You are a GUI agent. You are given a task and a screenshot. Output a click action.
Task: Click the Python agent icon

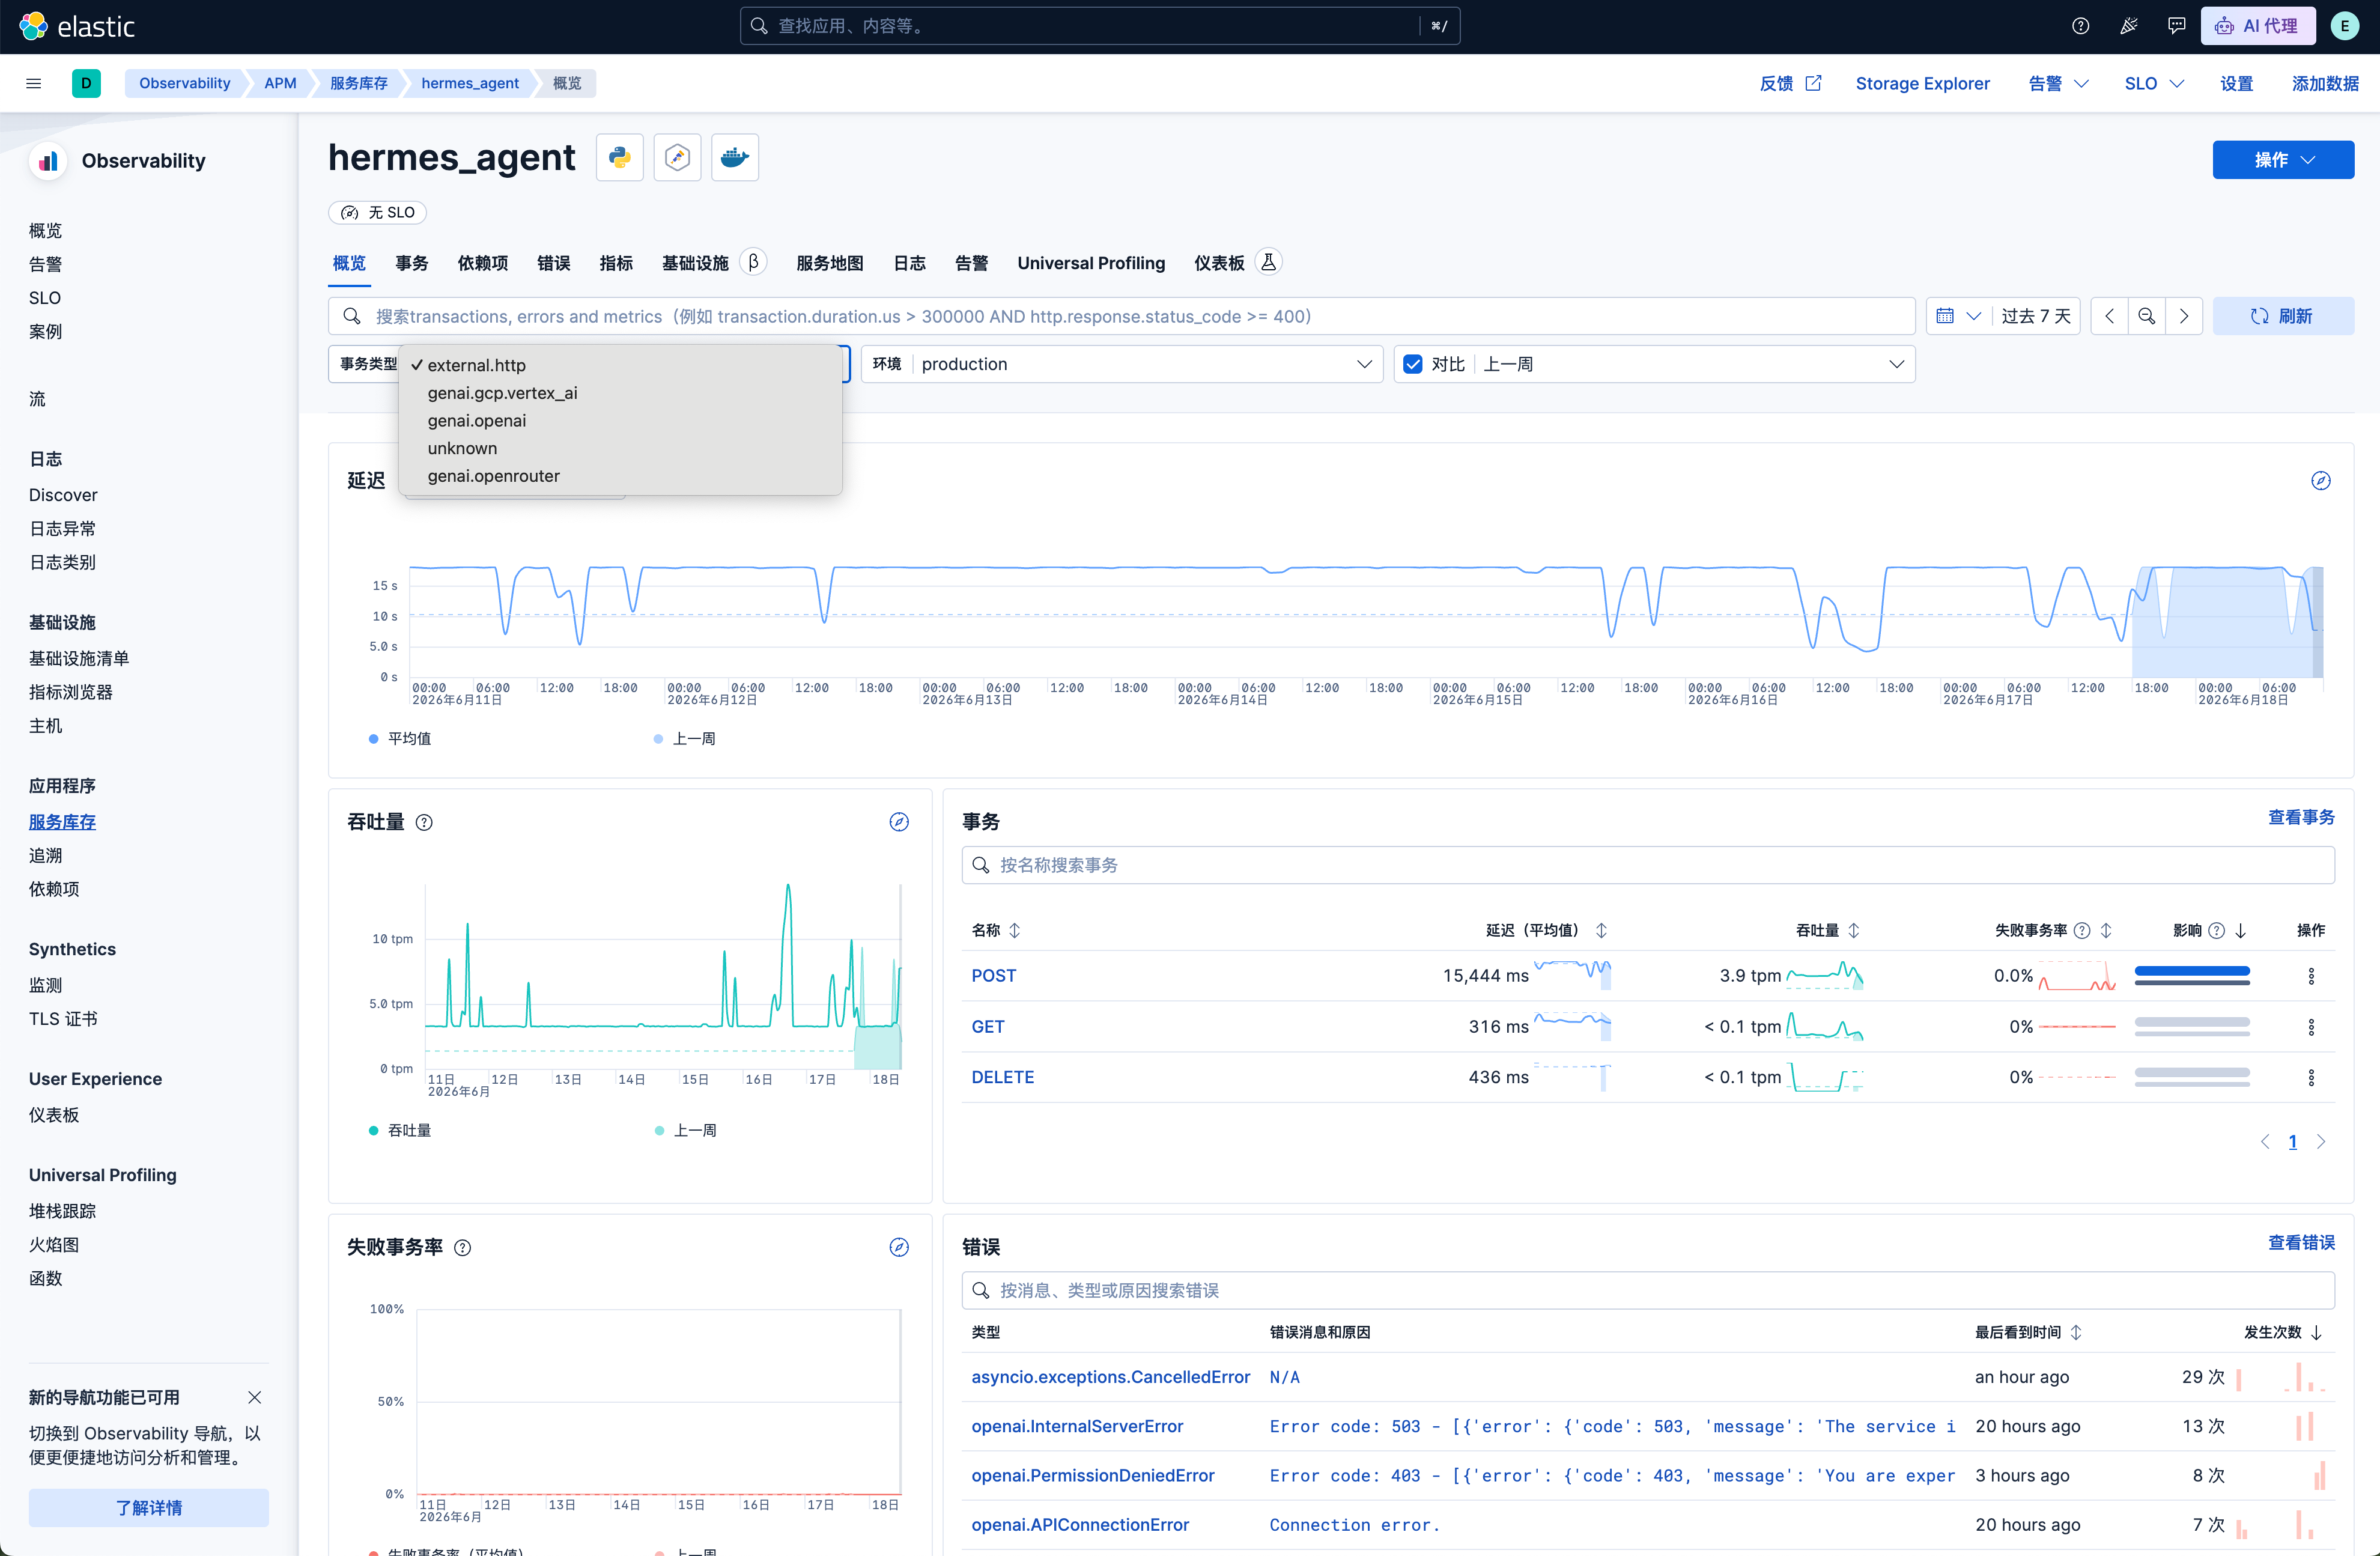(x=619, y=158)
